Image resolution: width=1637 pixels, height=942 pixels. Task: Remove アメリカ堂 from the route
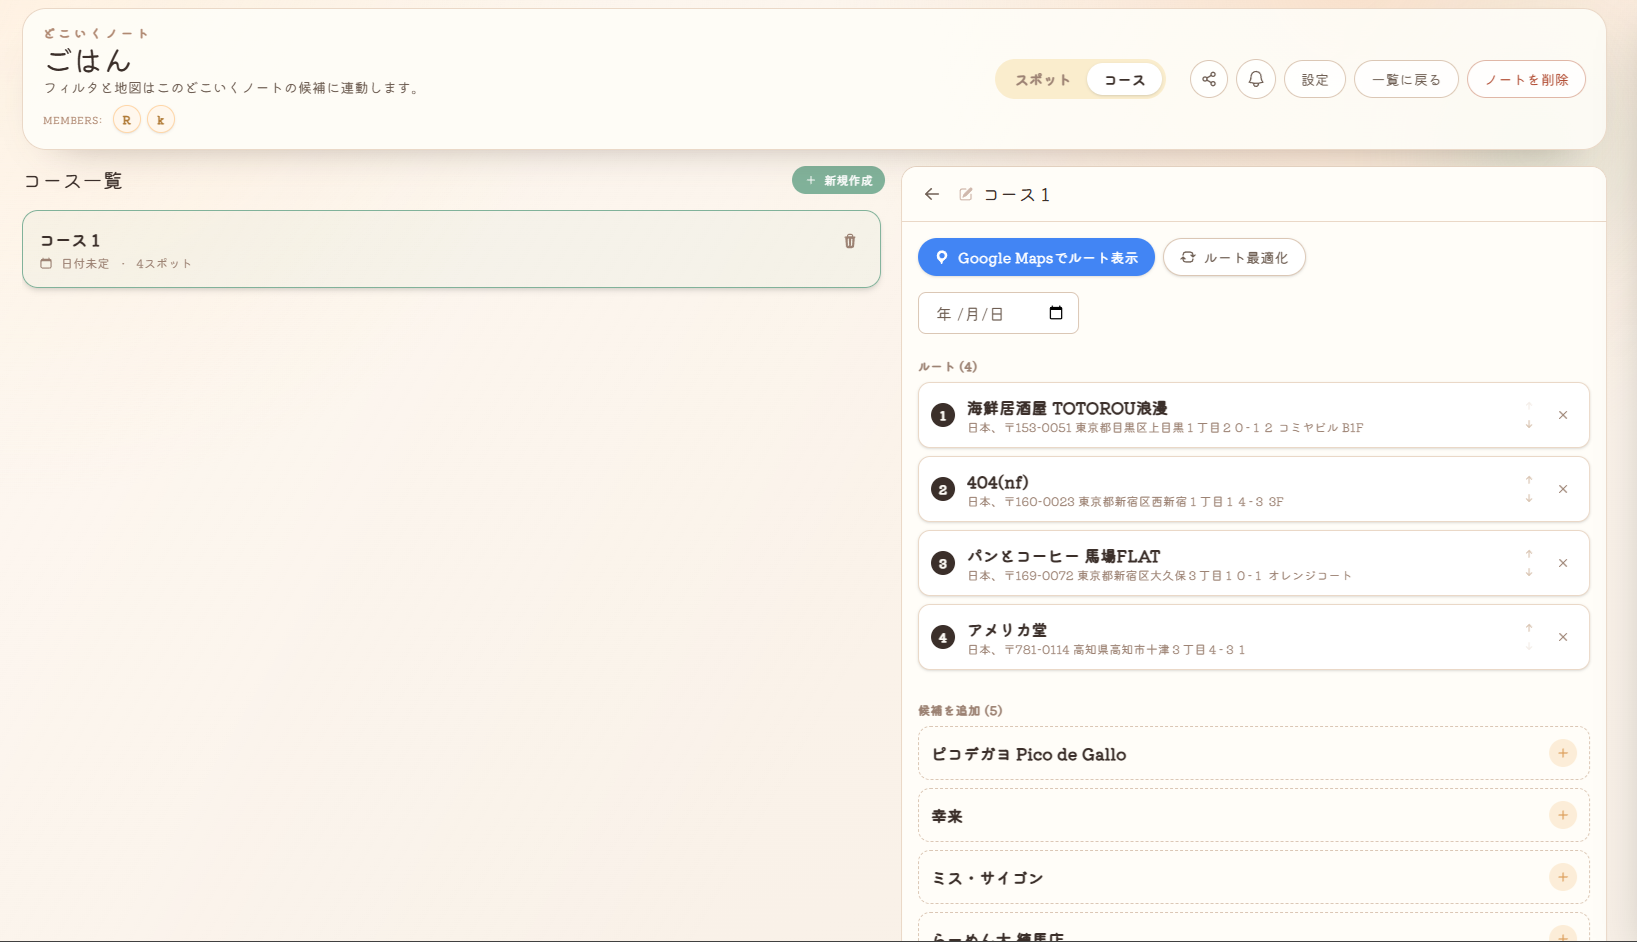click(x=1562, y=637)
